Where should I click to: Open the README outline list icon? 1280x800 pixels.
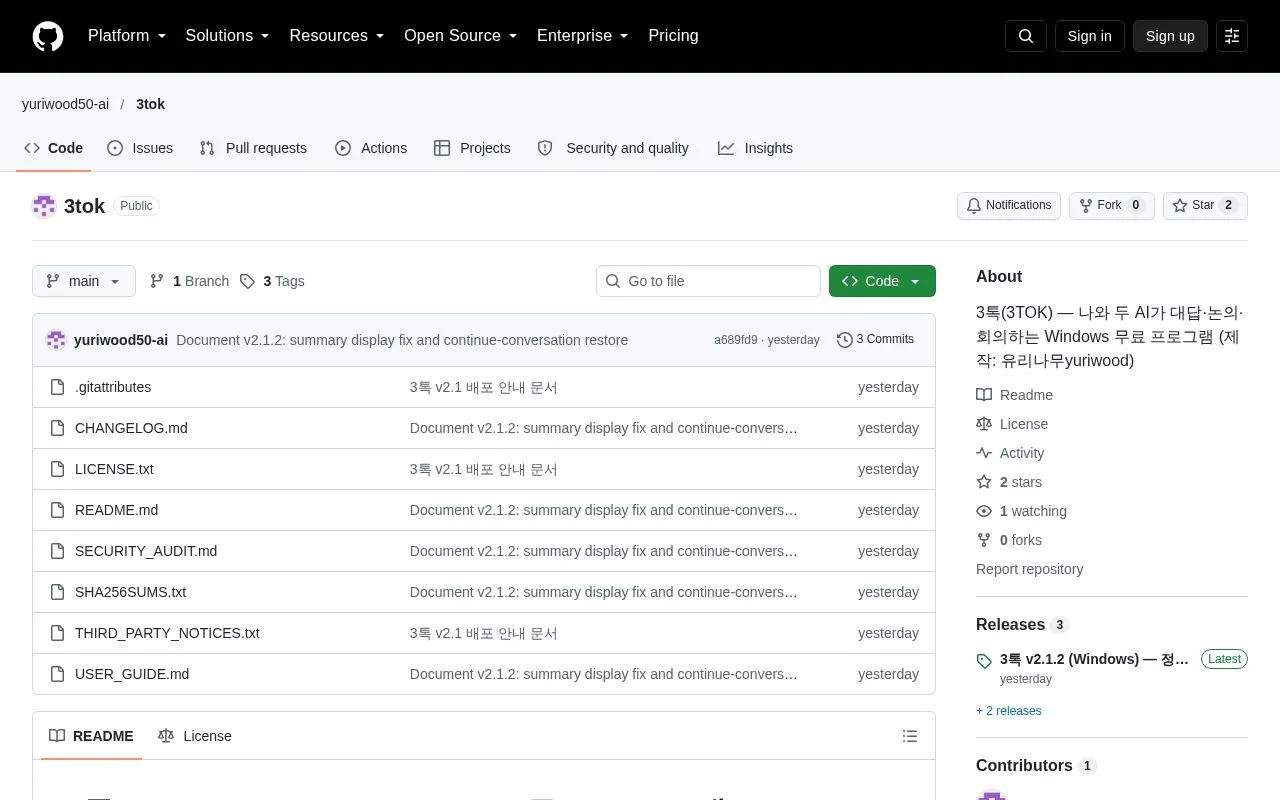(x=910, y=736)
